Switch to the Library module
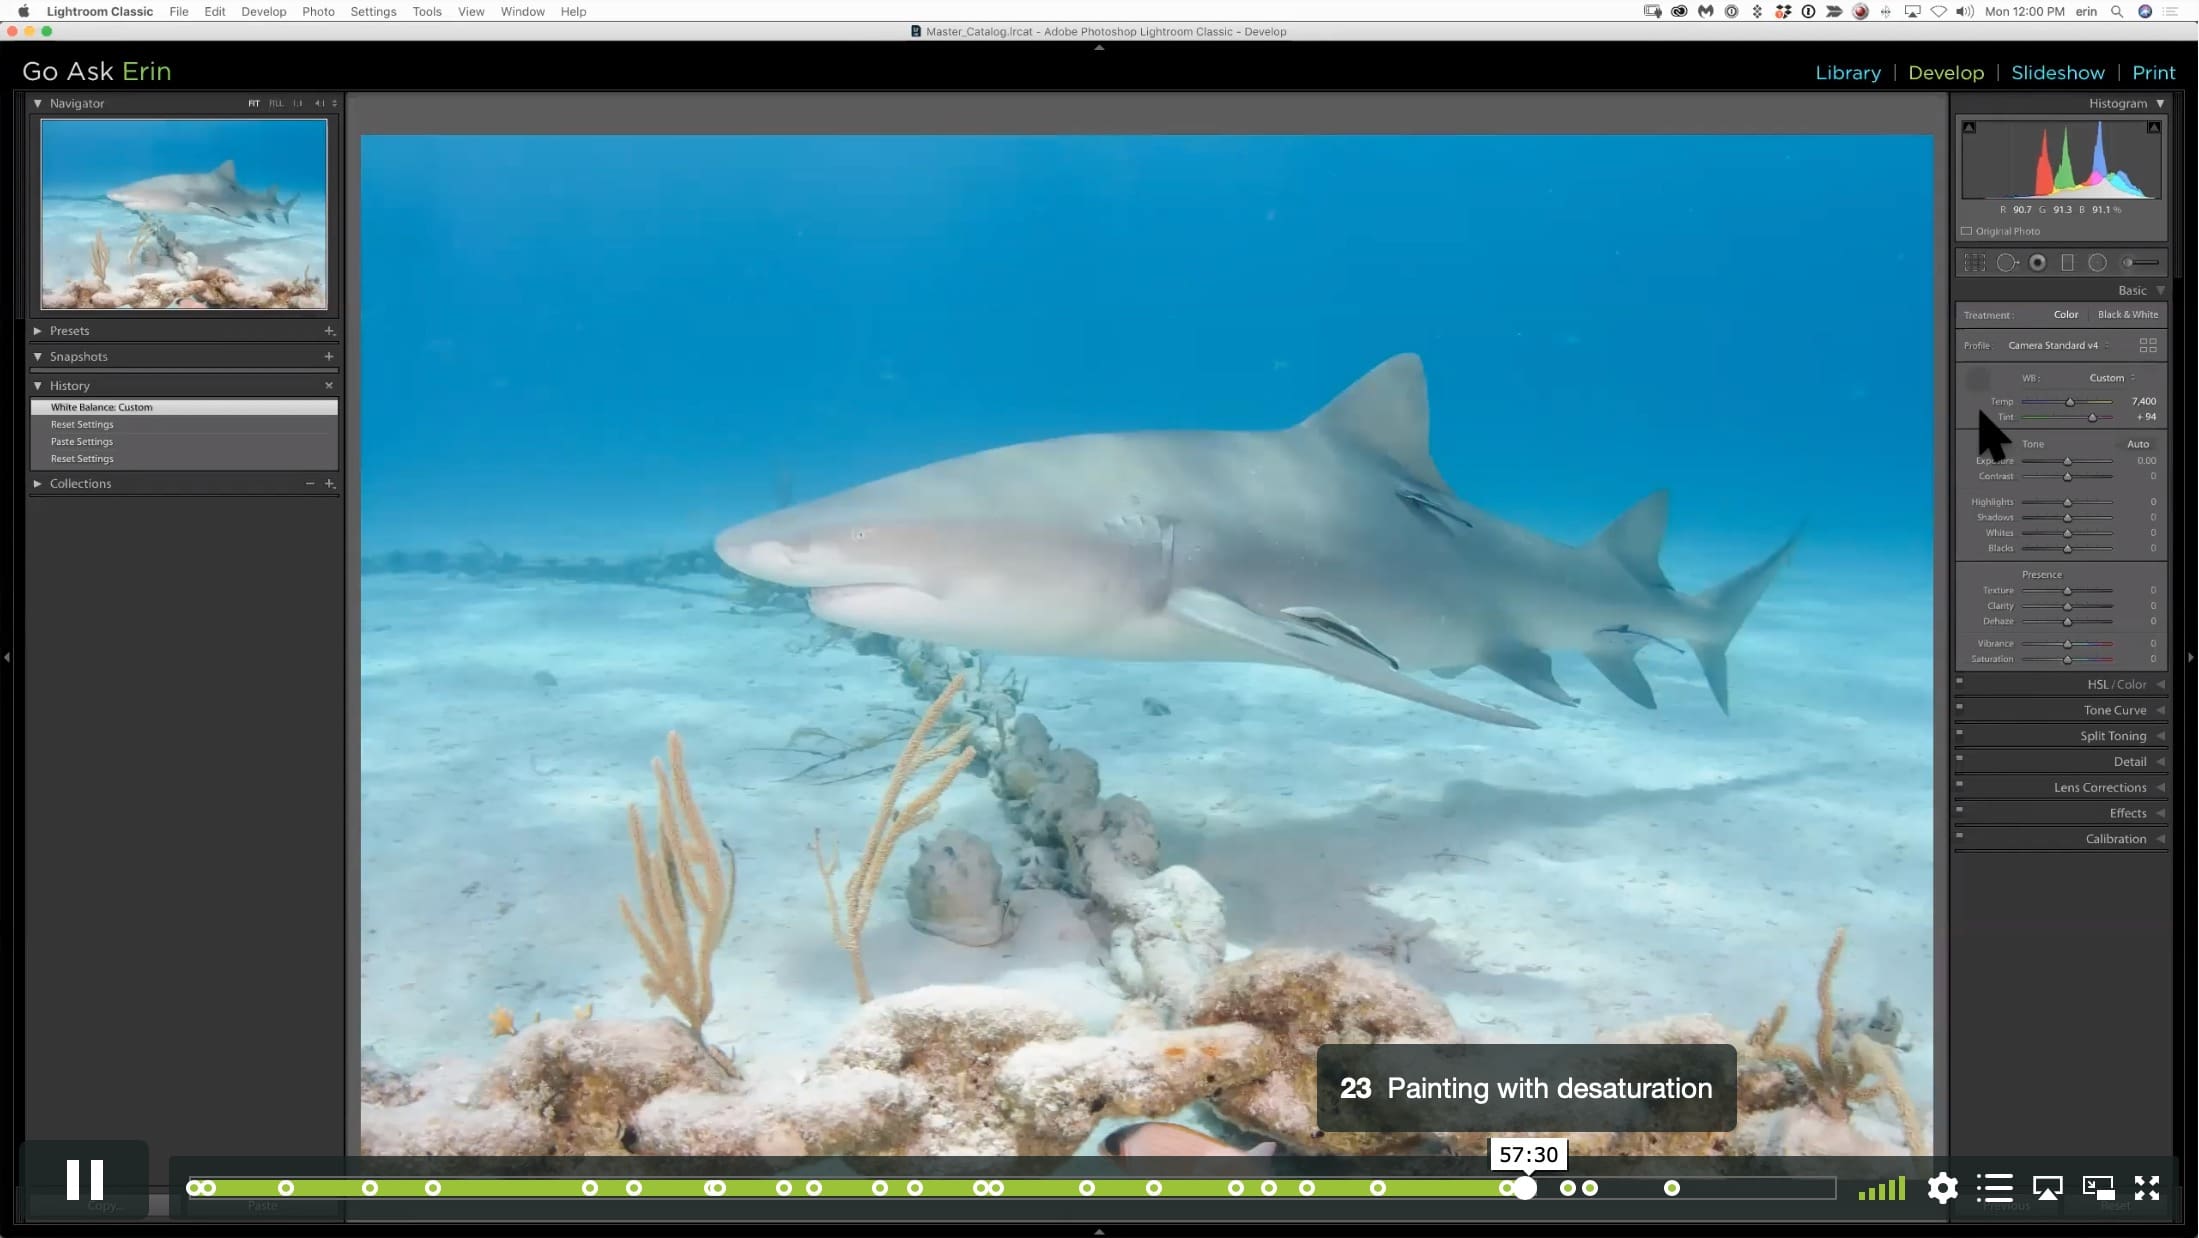2199x1238 pixels. (1847, 73)
